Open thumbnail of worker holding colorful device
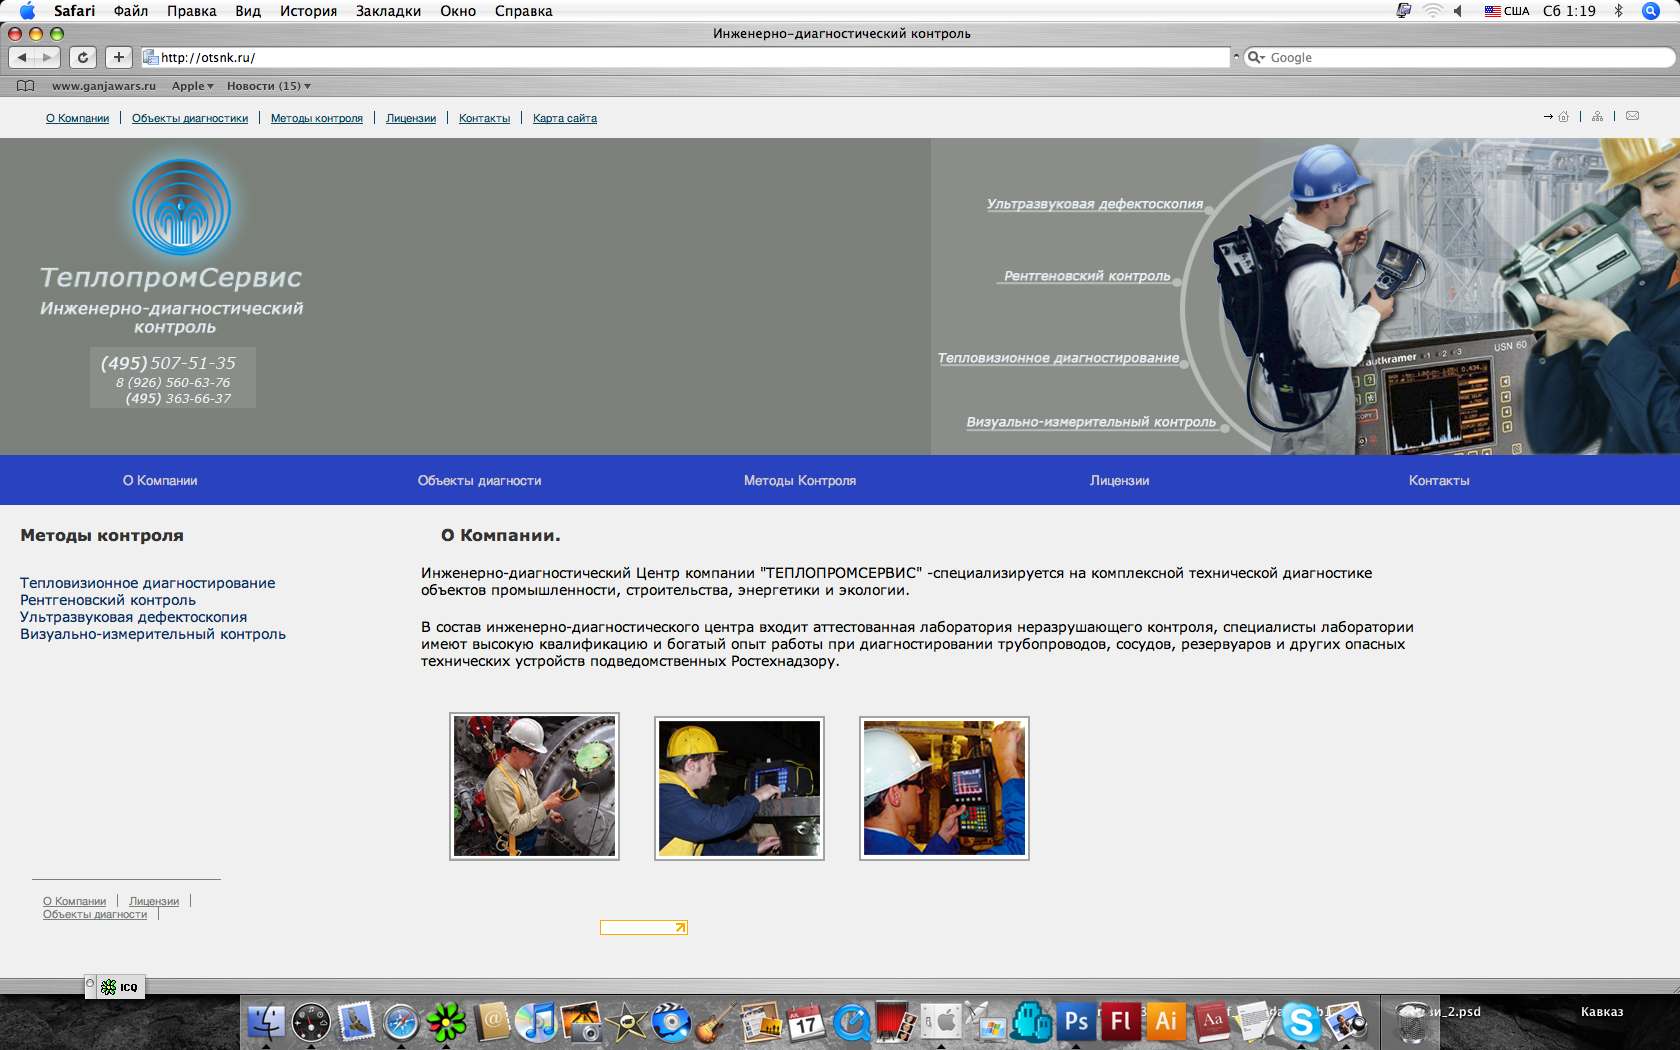The width and height of the screenshot is (1680, 1050). 944,788
